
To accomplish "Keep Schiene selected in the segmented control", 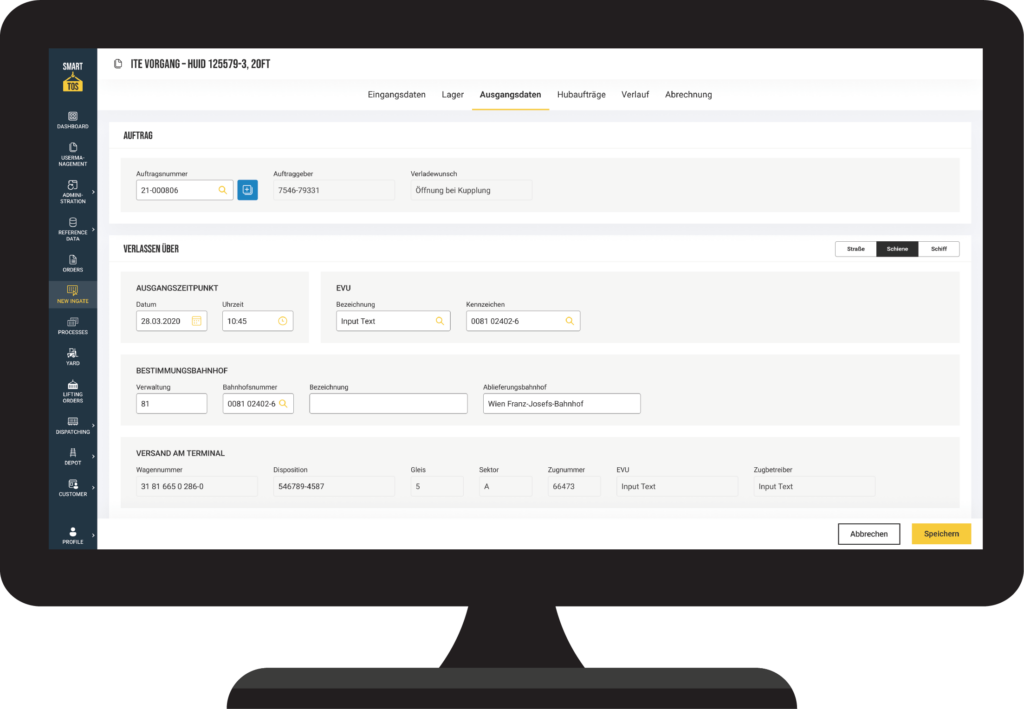I will coord(896,248).
